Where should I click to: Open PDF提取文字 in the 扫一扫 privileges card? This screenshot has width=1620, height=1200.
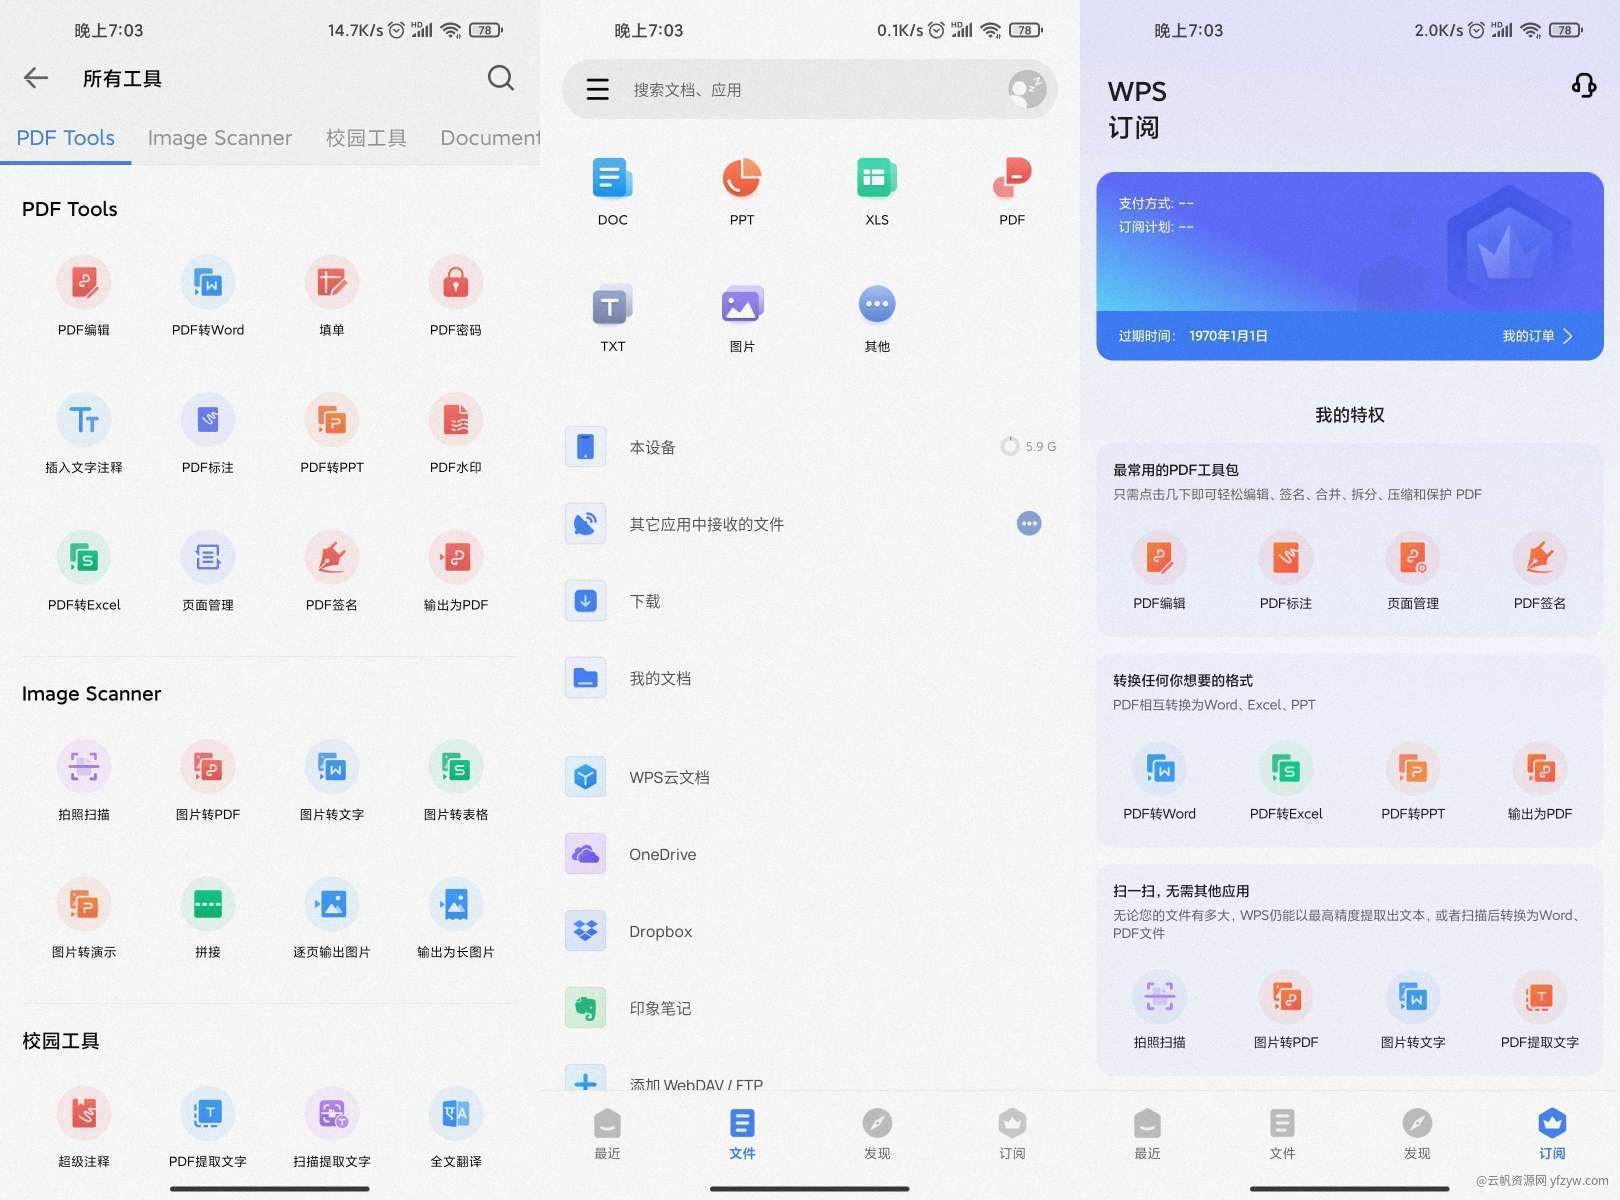click(x=1540, y=1009)
